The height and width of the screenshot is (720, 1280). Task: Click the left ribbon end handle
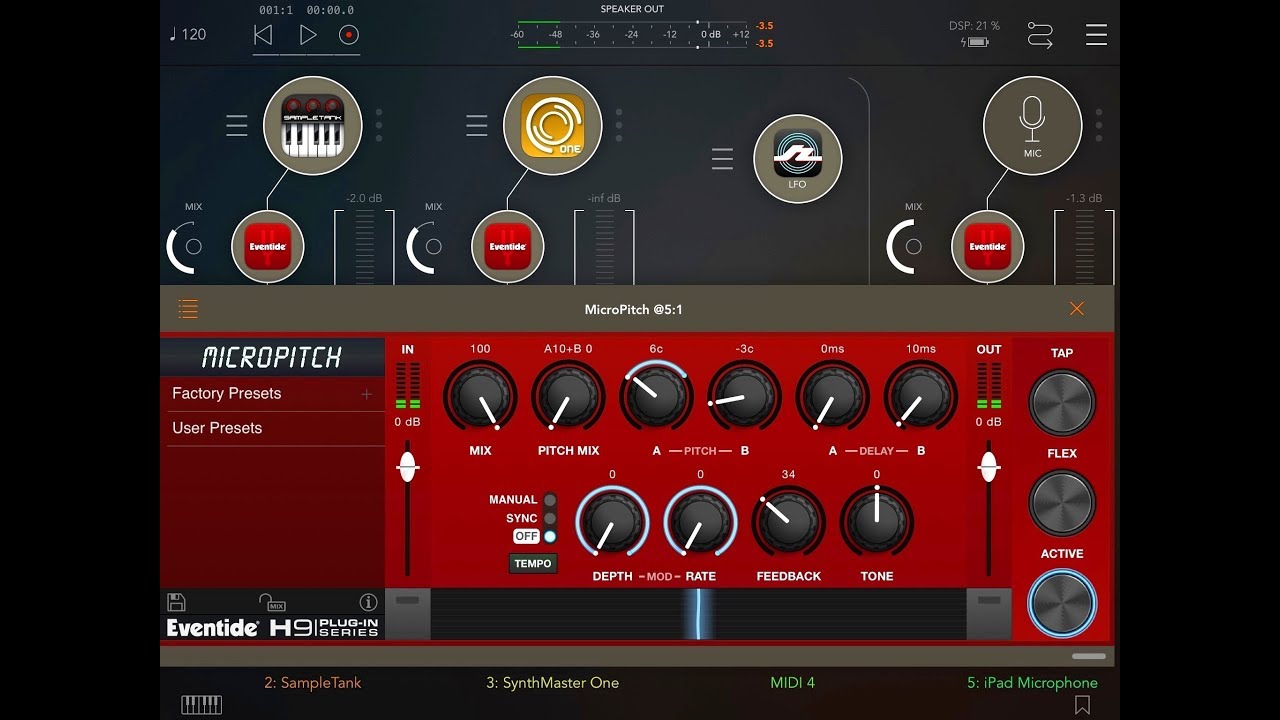pos(408,614)
